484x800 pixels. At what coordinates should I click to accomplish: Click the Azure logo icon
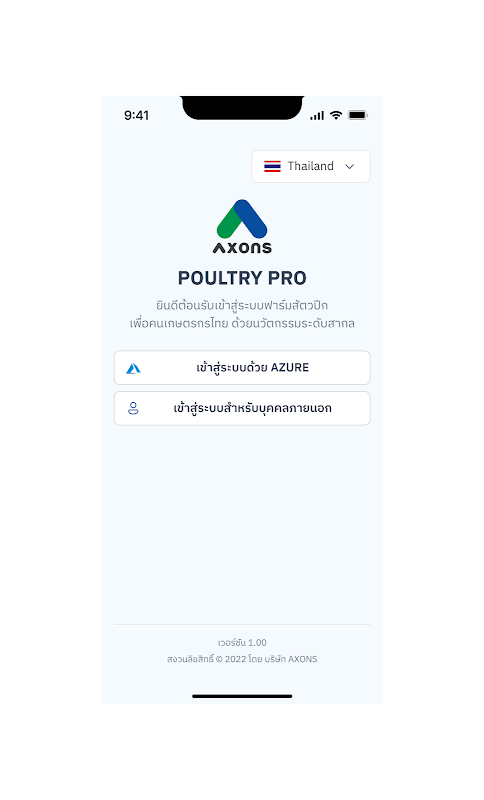click(133, 368)
